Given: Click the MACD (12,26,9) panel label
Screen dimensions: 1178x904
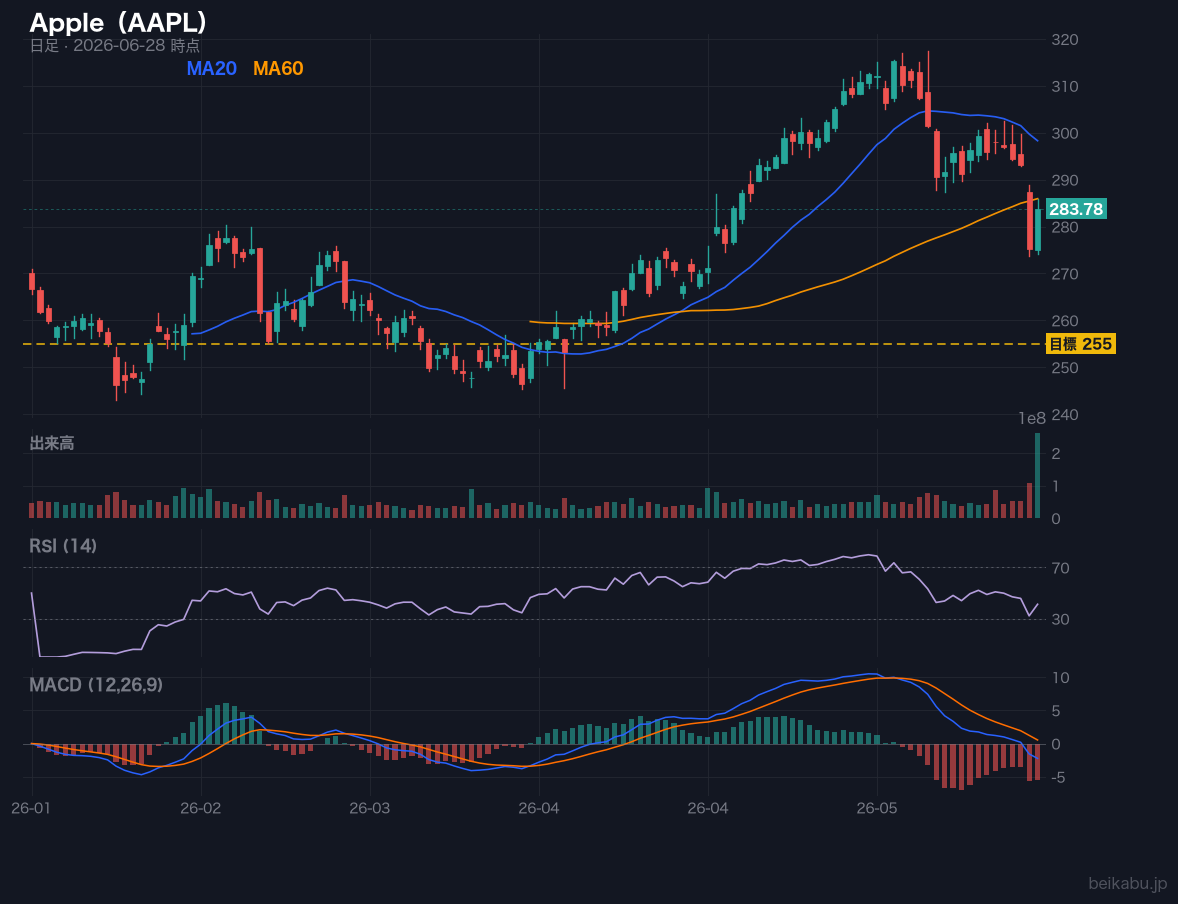Looking at the screenshot, I should (96, 685).
